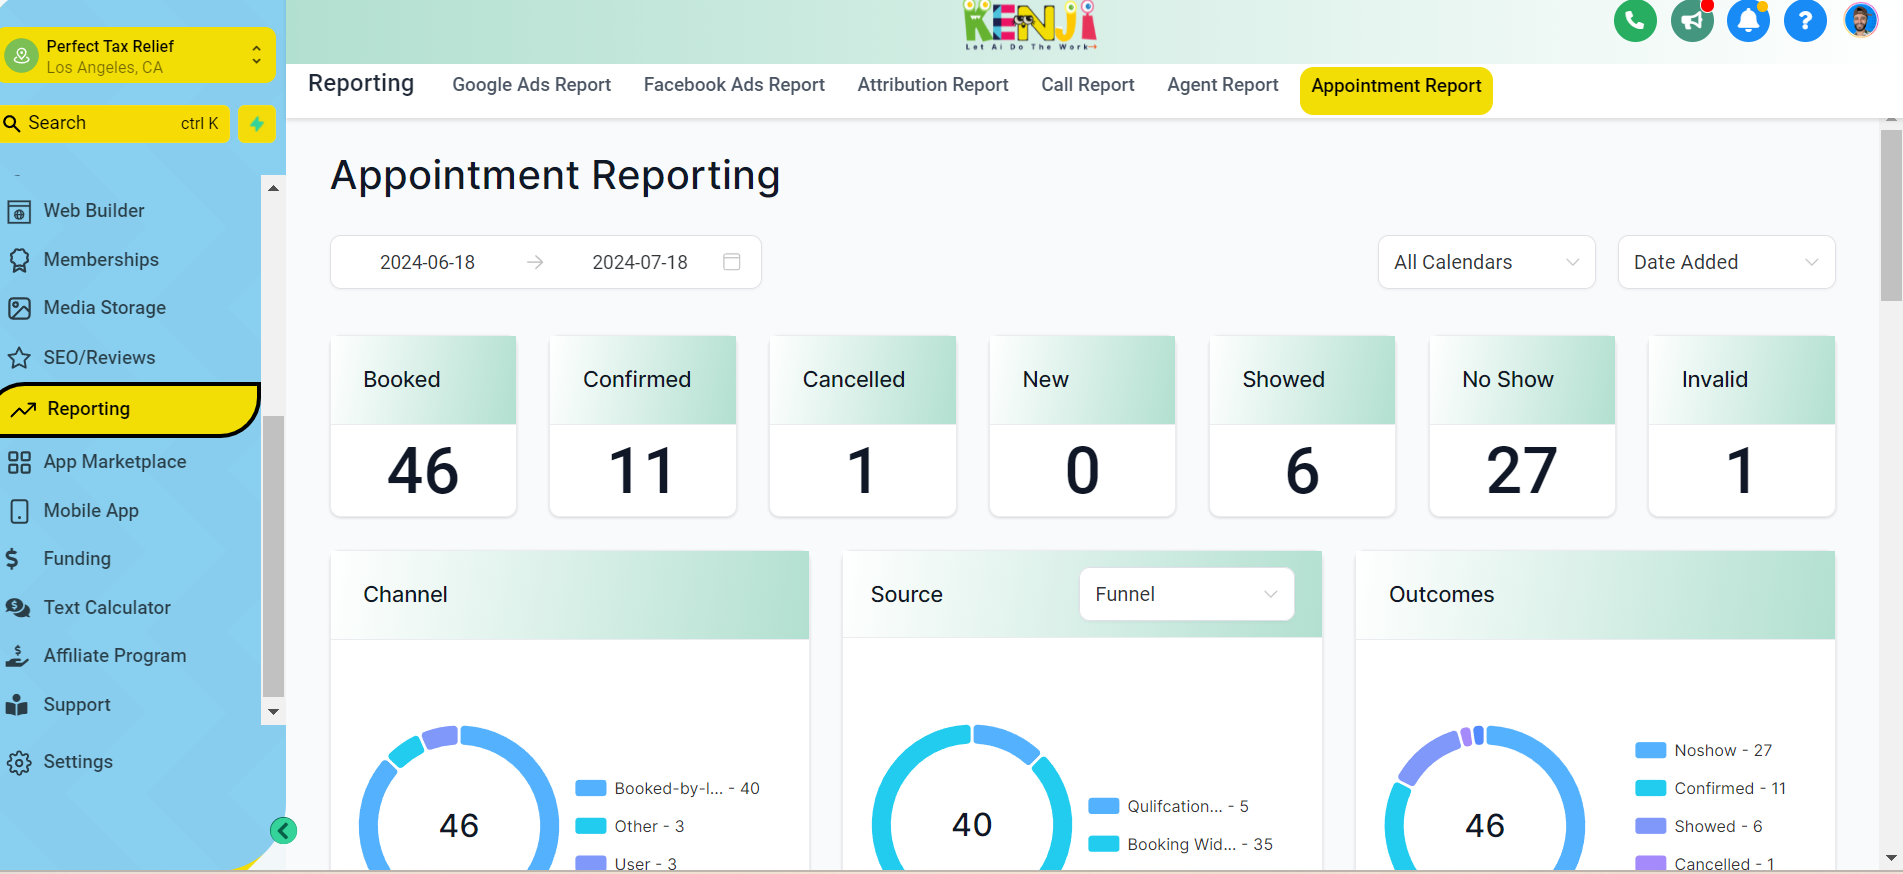Click the Showed count card

pyautogui.click(x=1302, y=426)
